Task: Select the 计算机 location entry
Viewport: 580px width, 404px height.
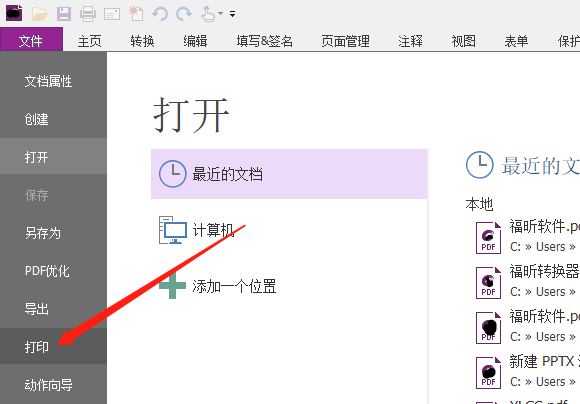Action: (x=289, y=230)
